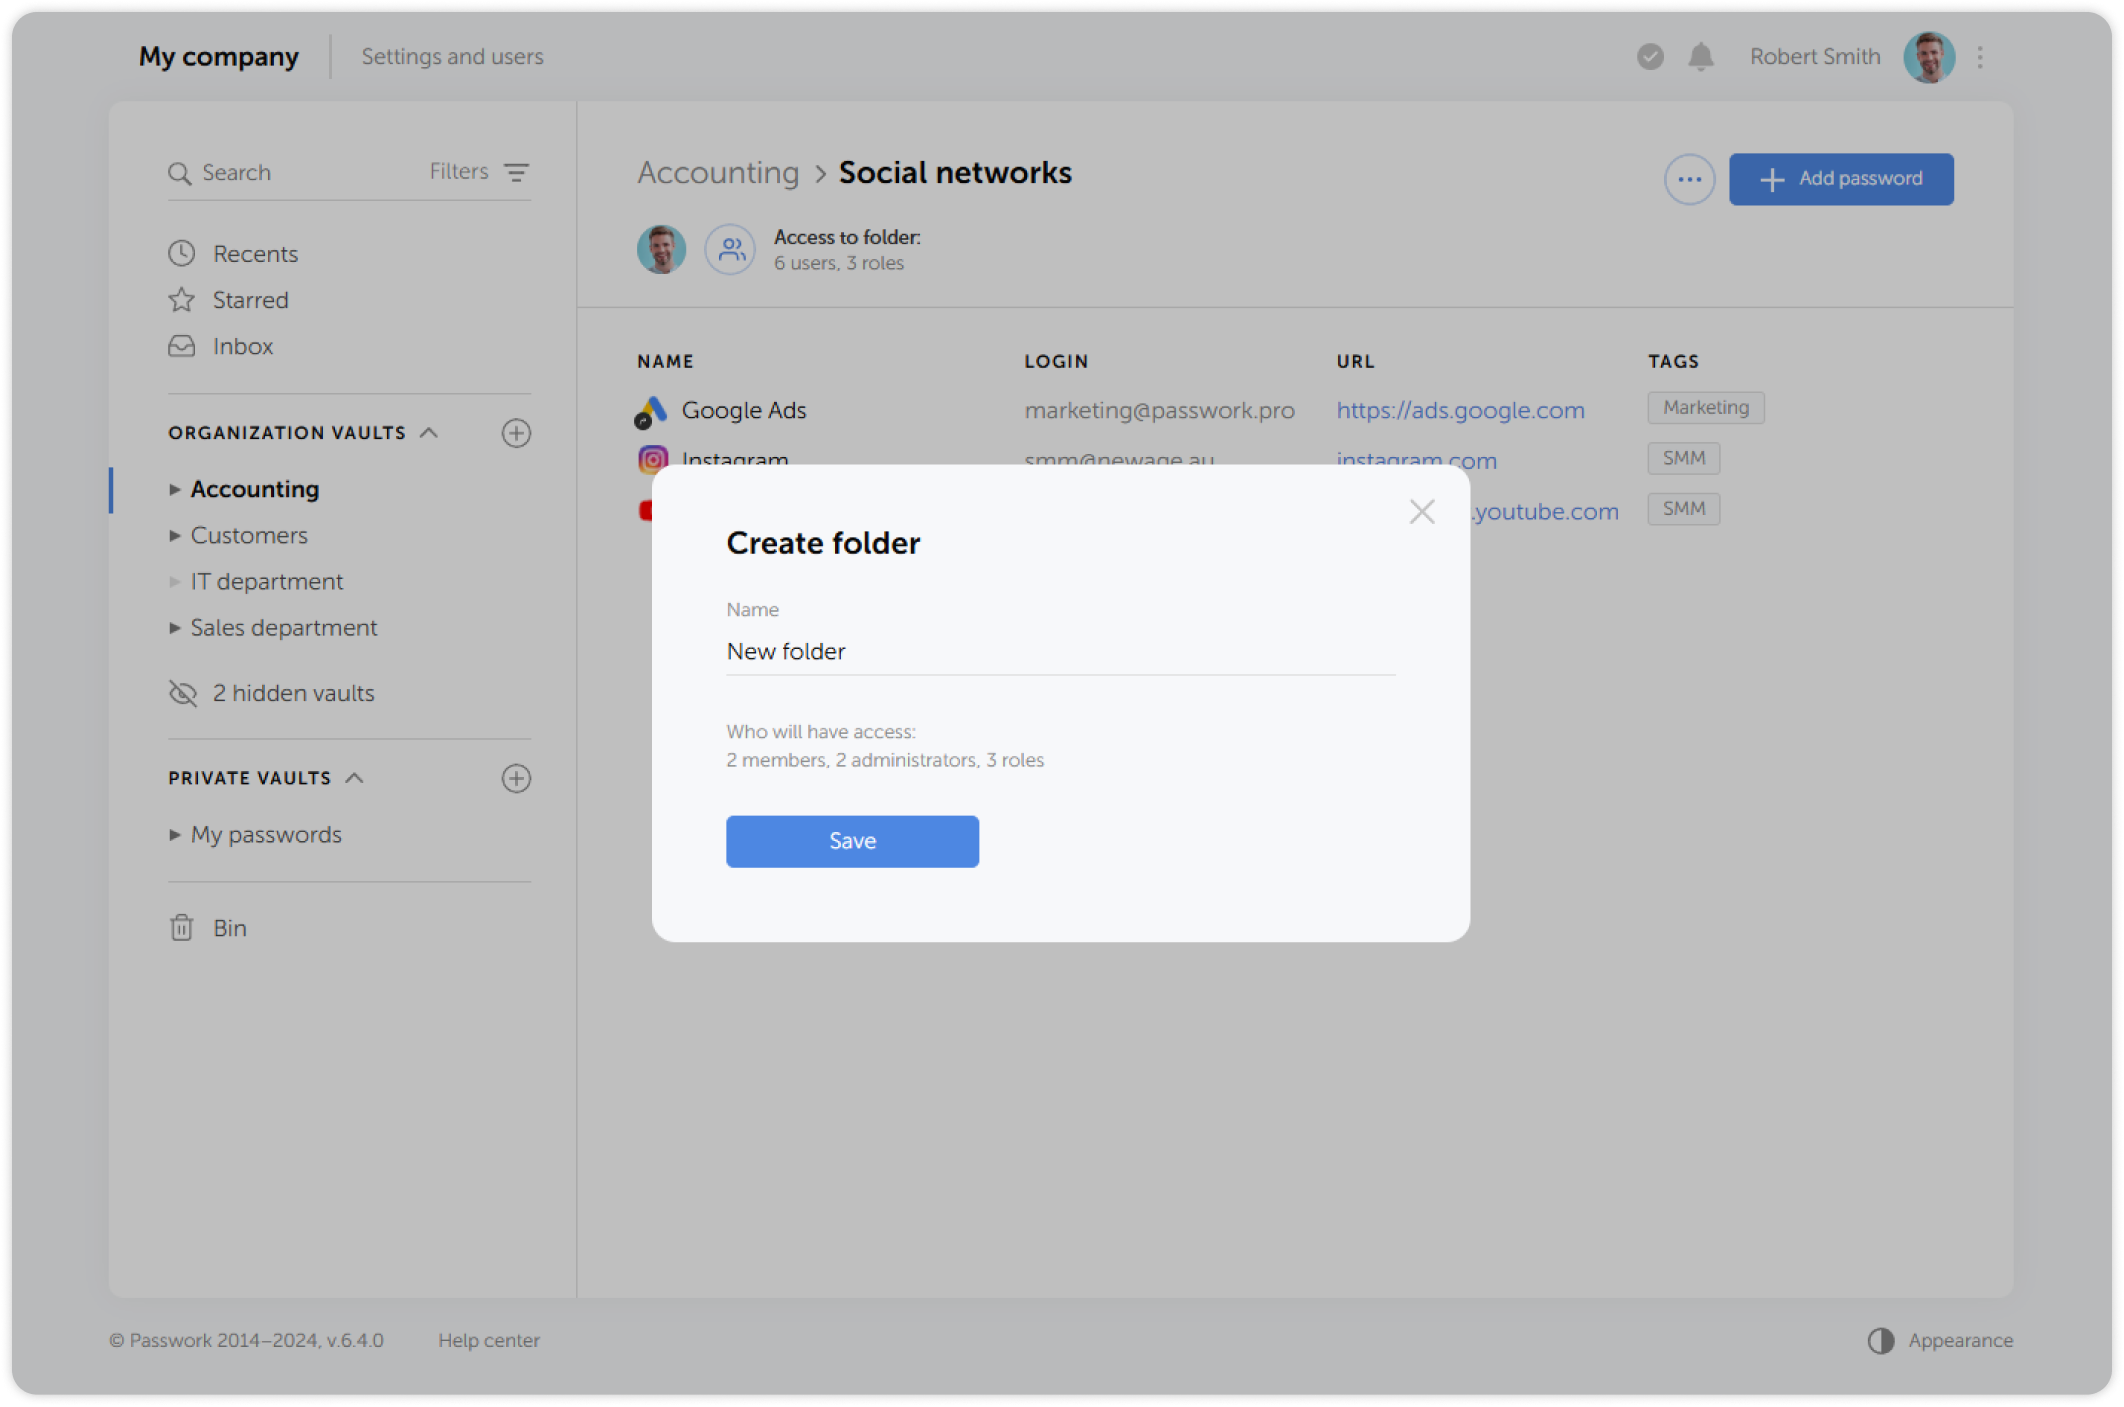
Task: Open the search field via magnifier icon
Action: [x=181, y=172]
